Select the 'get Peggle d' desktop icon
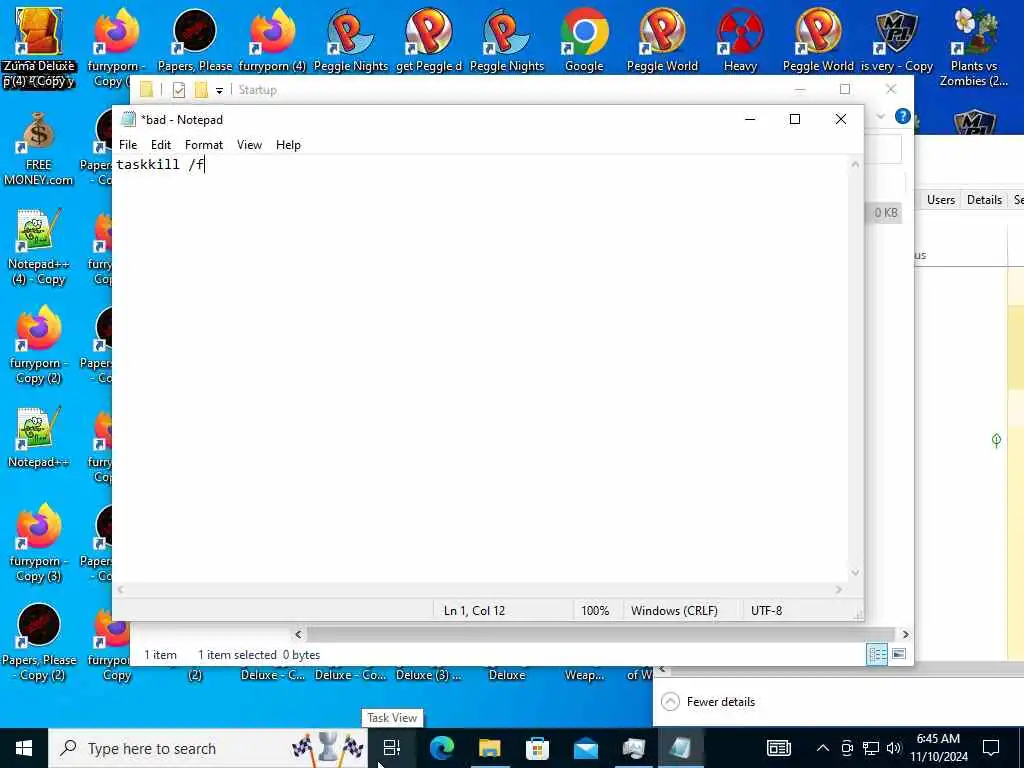 point(428,40)
